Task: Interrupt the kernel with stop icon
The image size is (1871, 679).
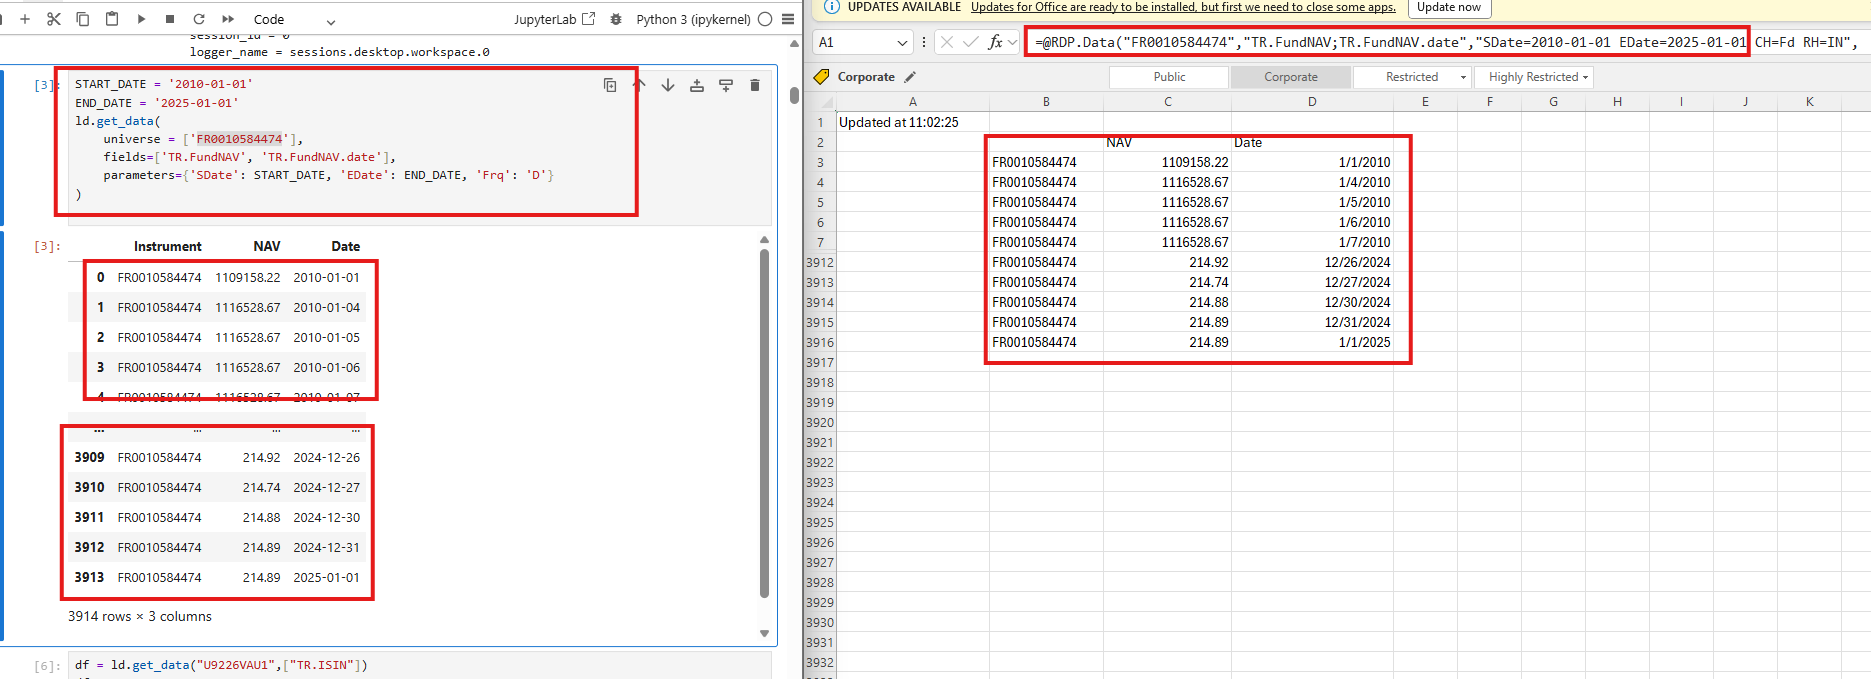Action: (170, 19)
